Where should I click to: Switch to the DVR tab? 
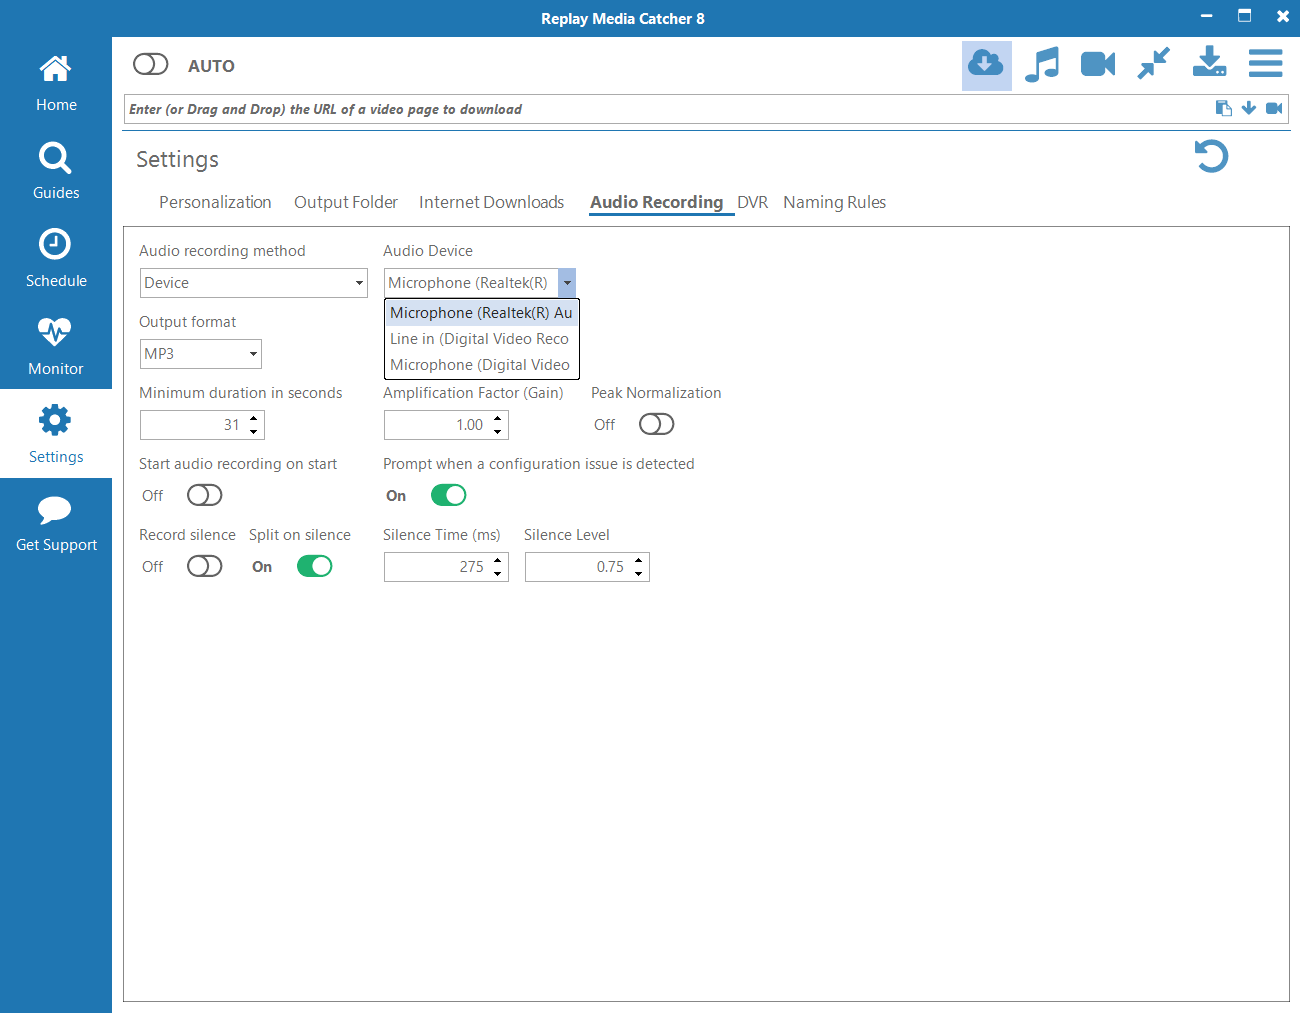(752, 202)
